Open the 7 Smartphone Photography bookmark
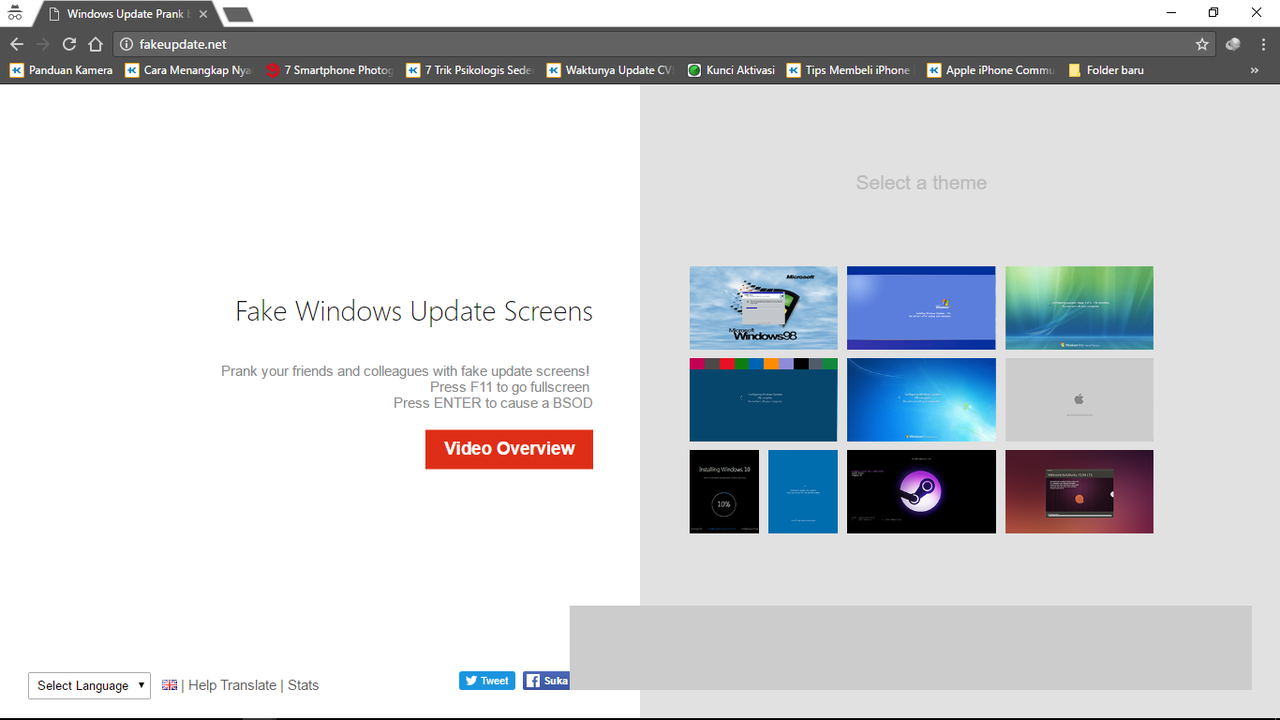 [329, 70]
